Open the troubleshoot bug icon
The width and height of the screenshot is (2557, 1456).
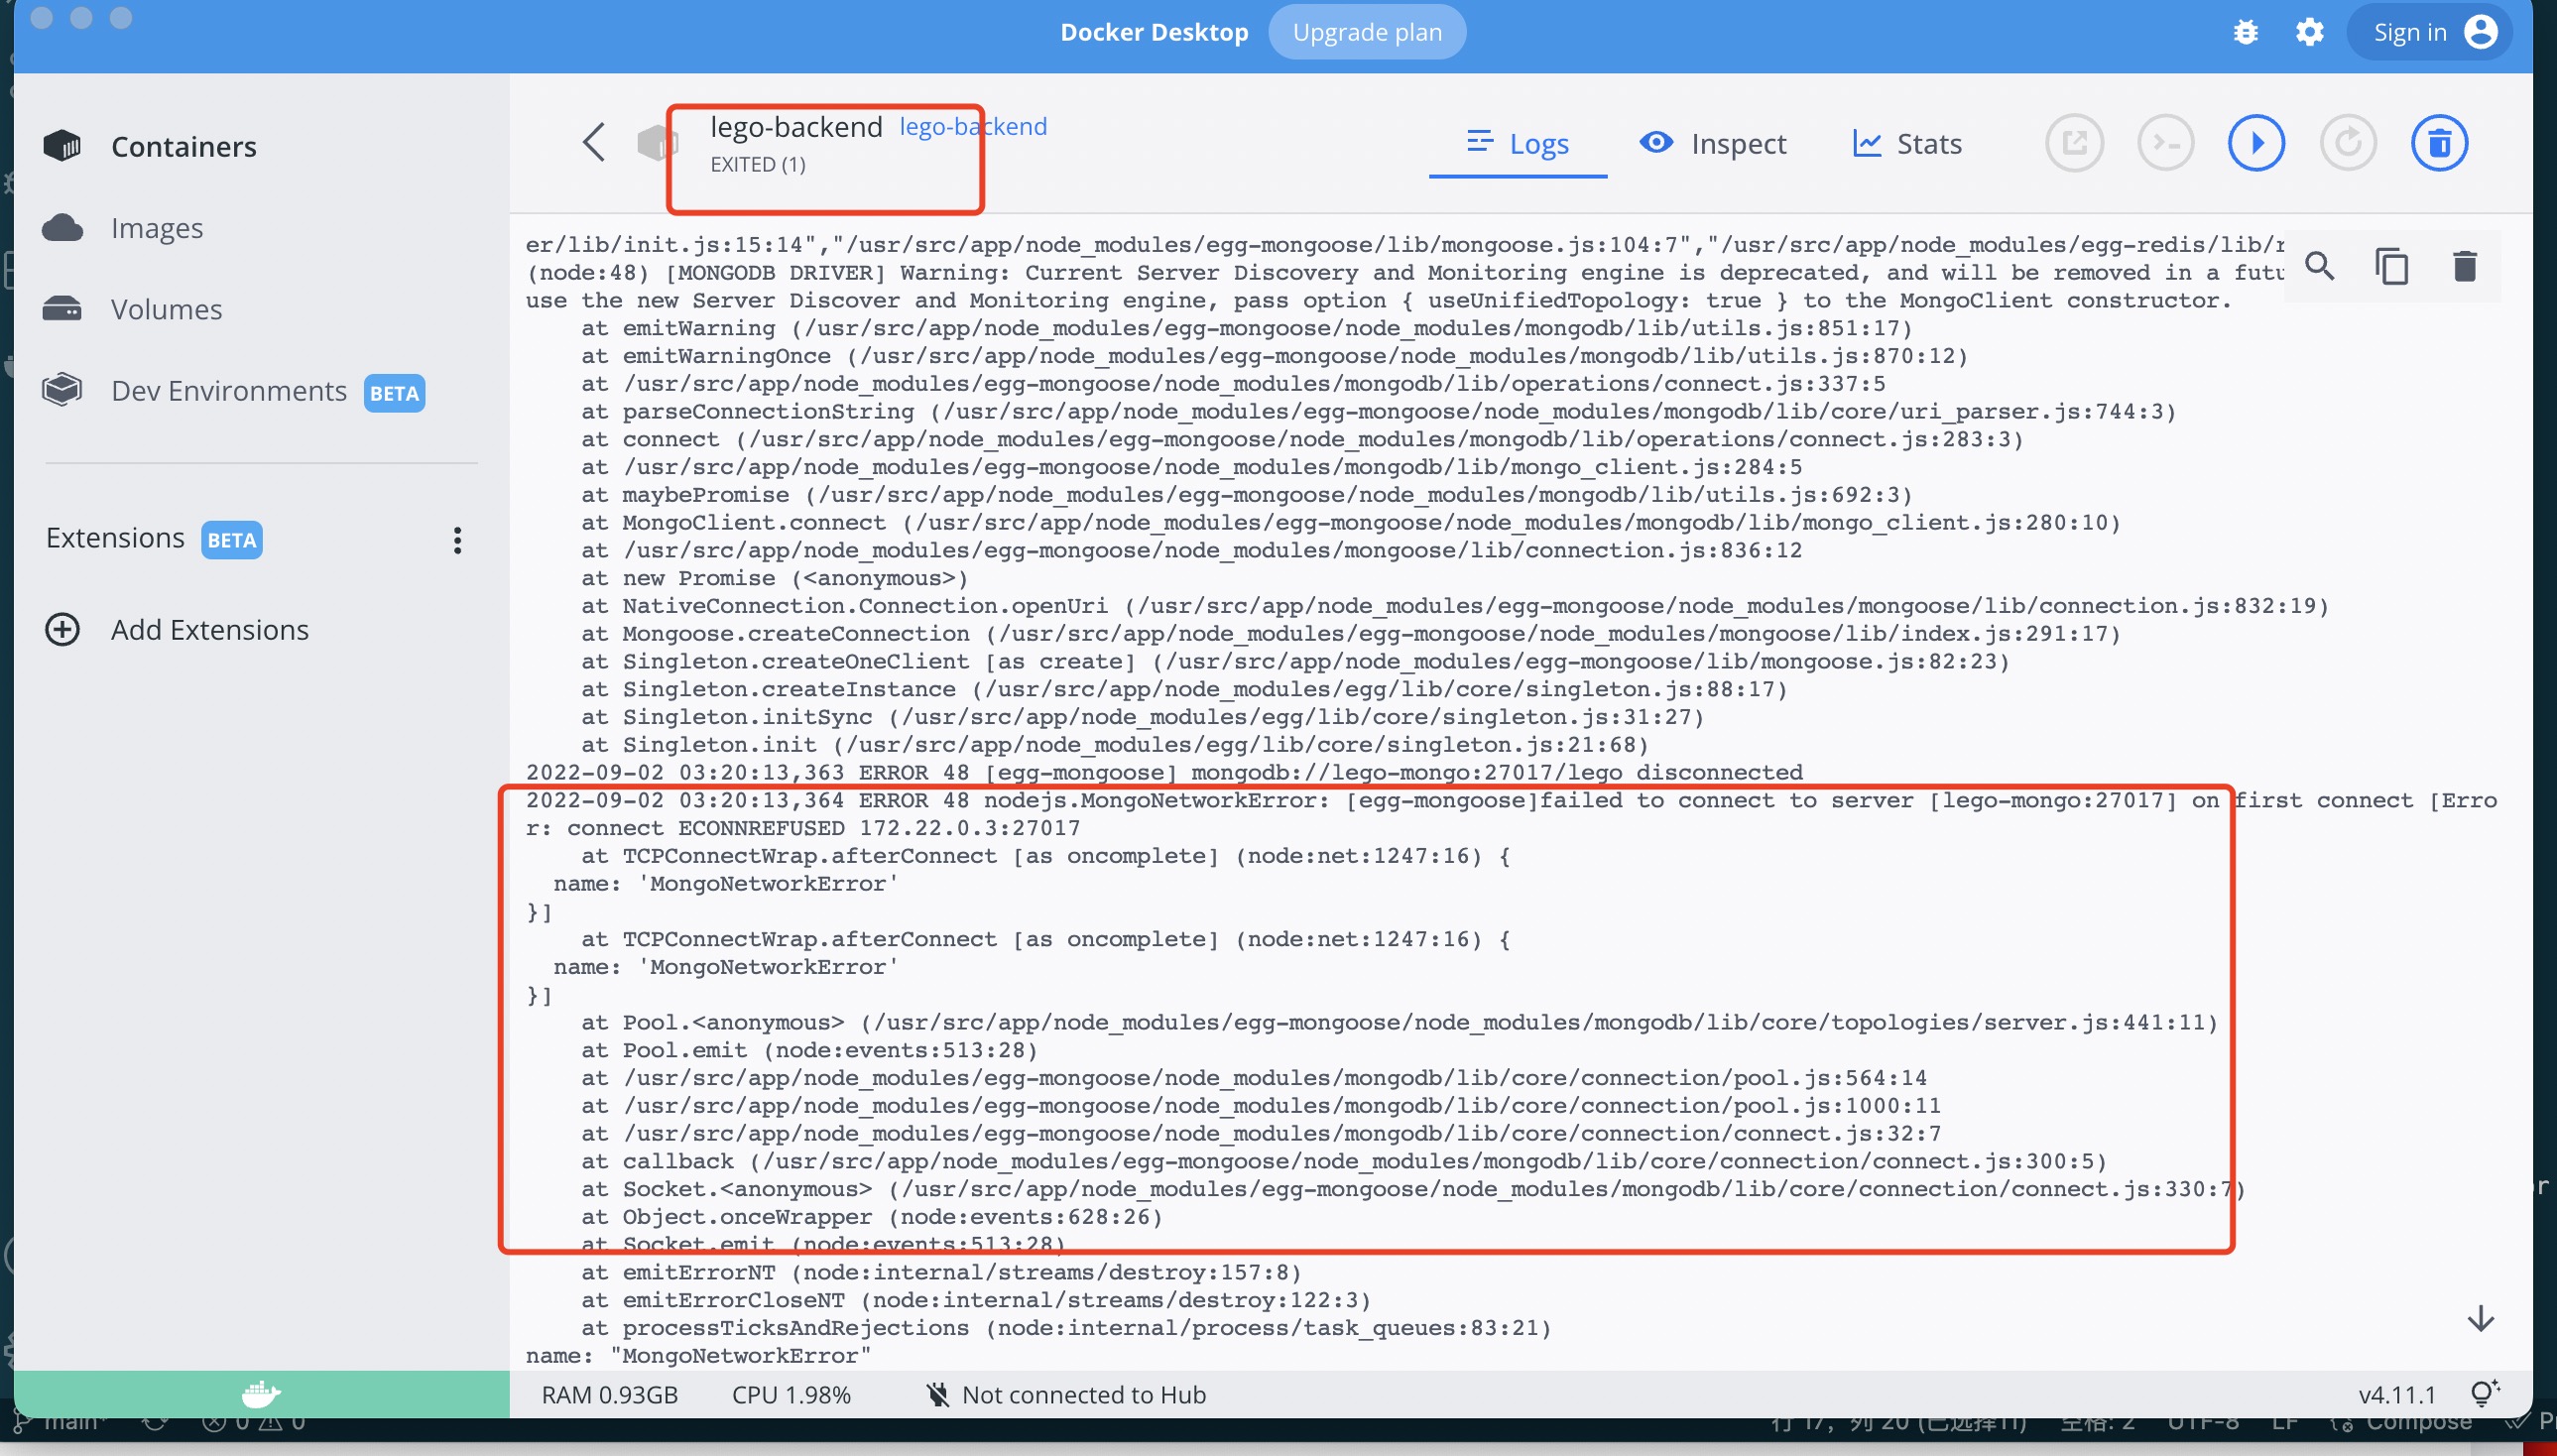[2245, 32]
